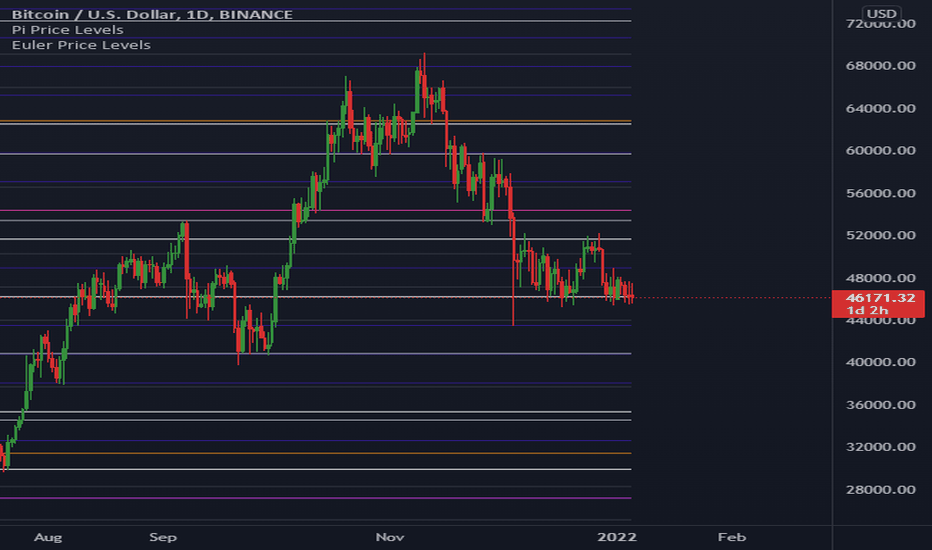Click the 64000.00 price axis label
The height and width of the screenshot is (550, 932).
coord(880,108)
